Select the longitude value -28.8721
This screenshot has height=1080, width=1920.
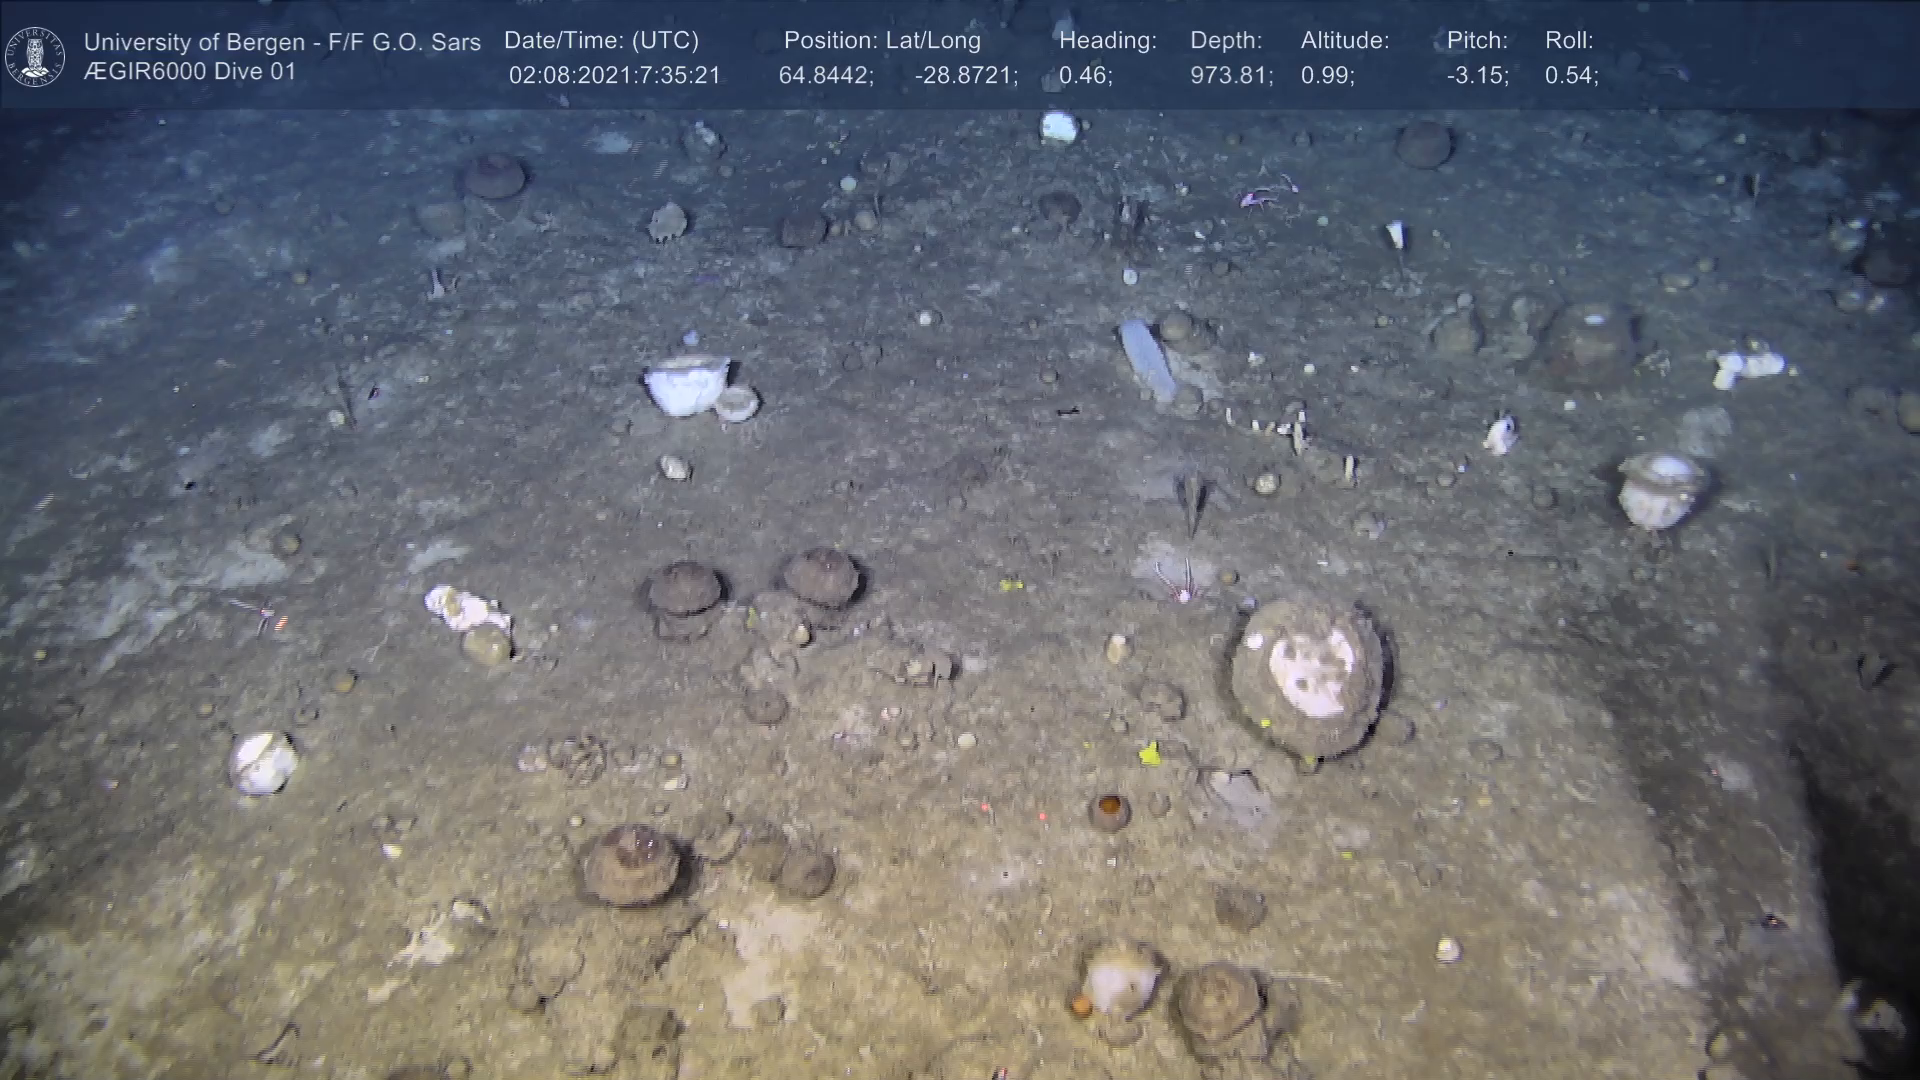click(x=966, y=76)
